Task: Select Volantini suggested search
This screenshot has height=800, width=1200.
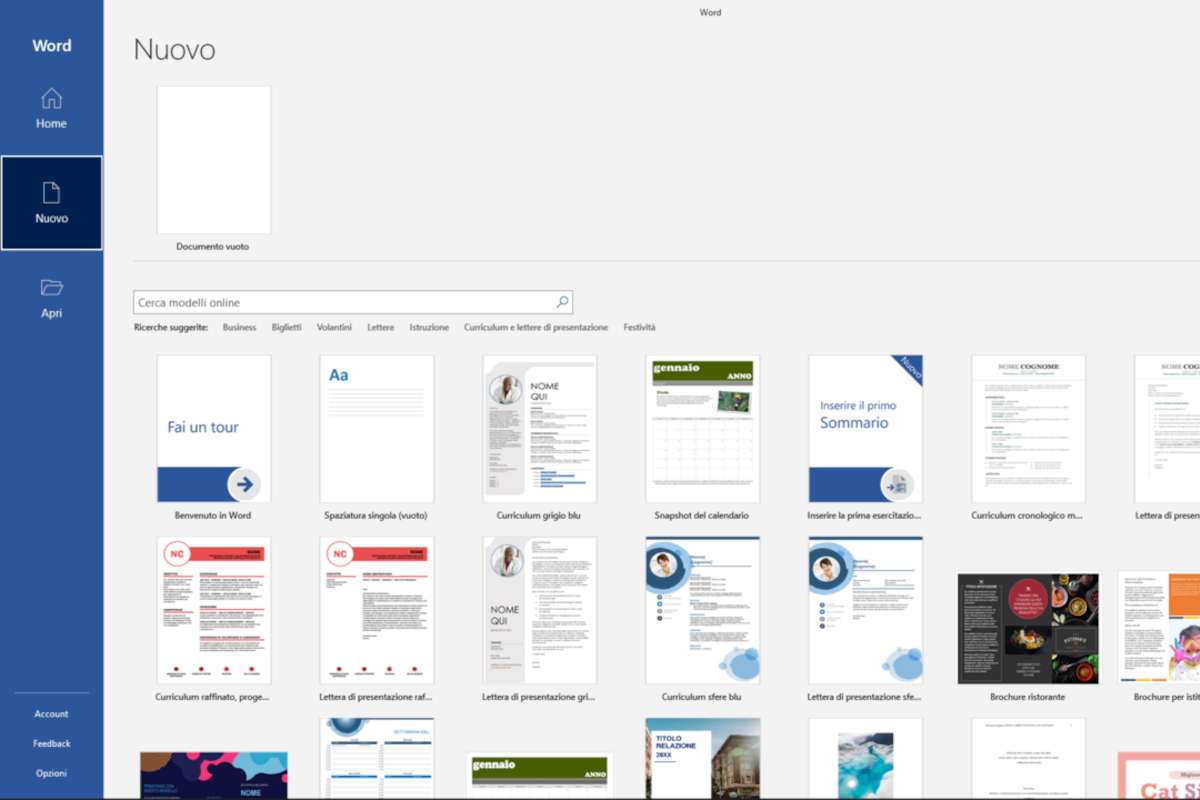Action: [334, 327]
